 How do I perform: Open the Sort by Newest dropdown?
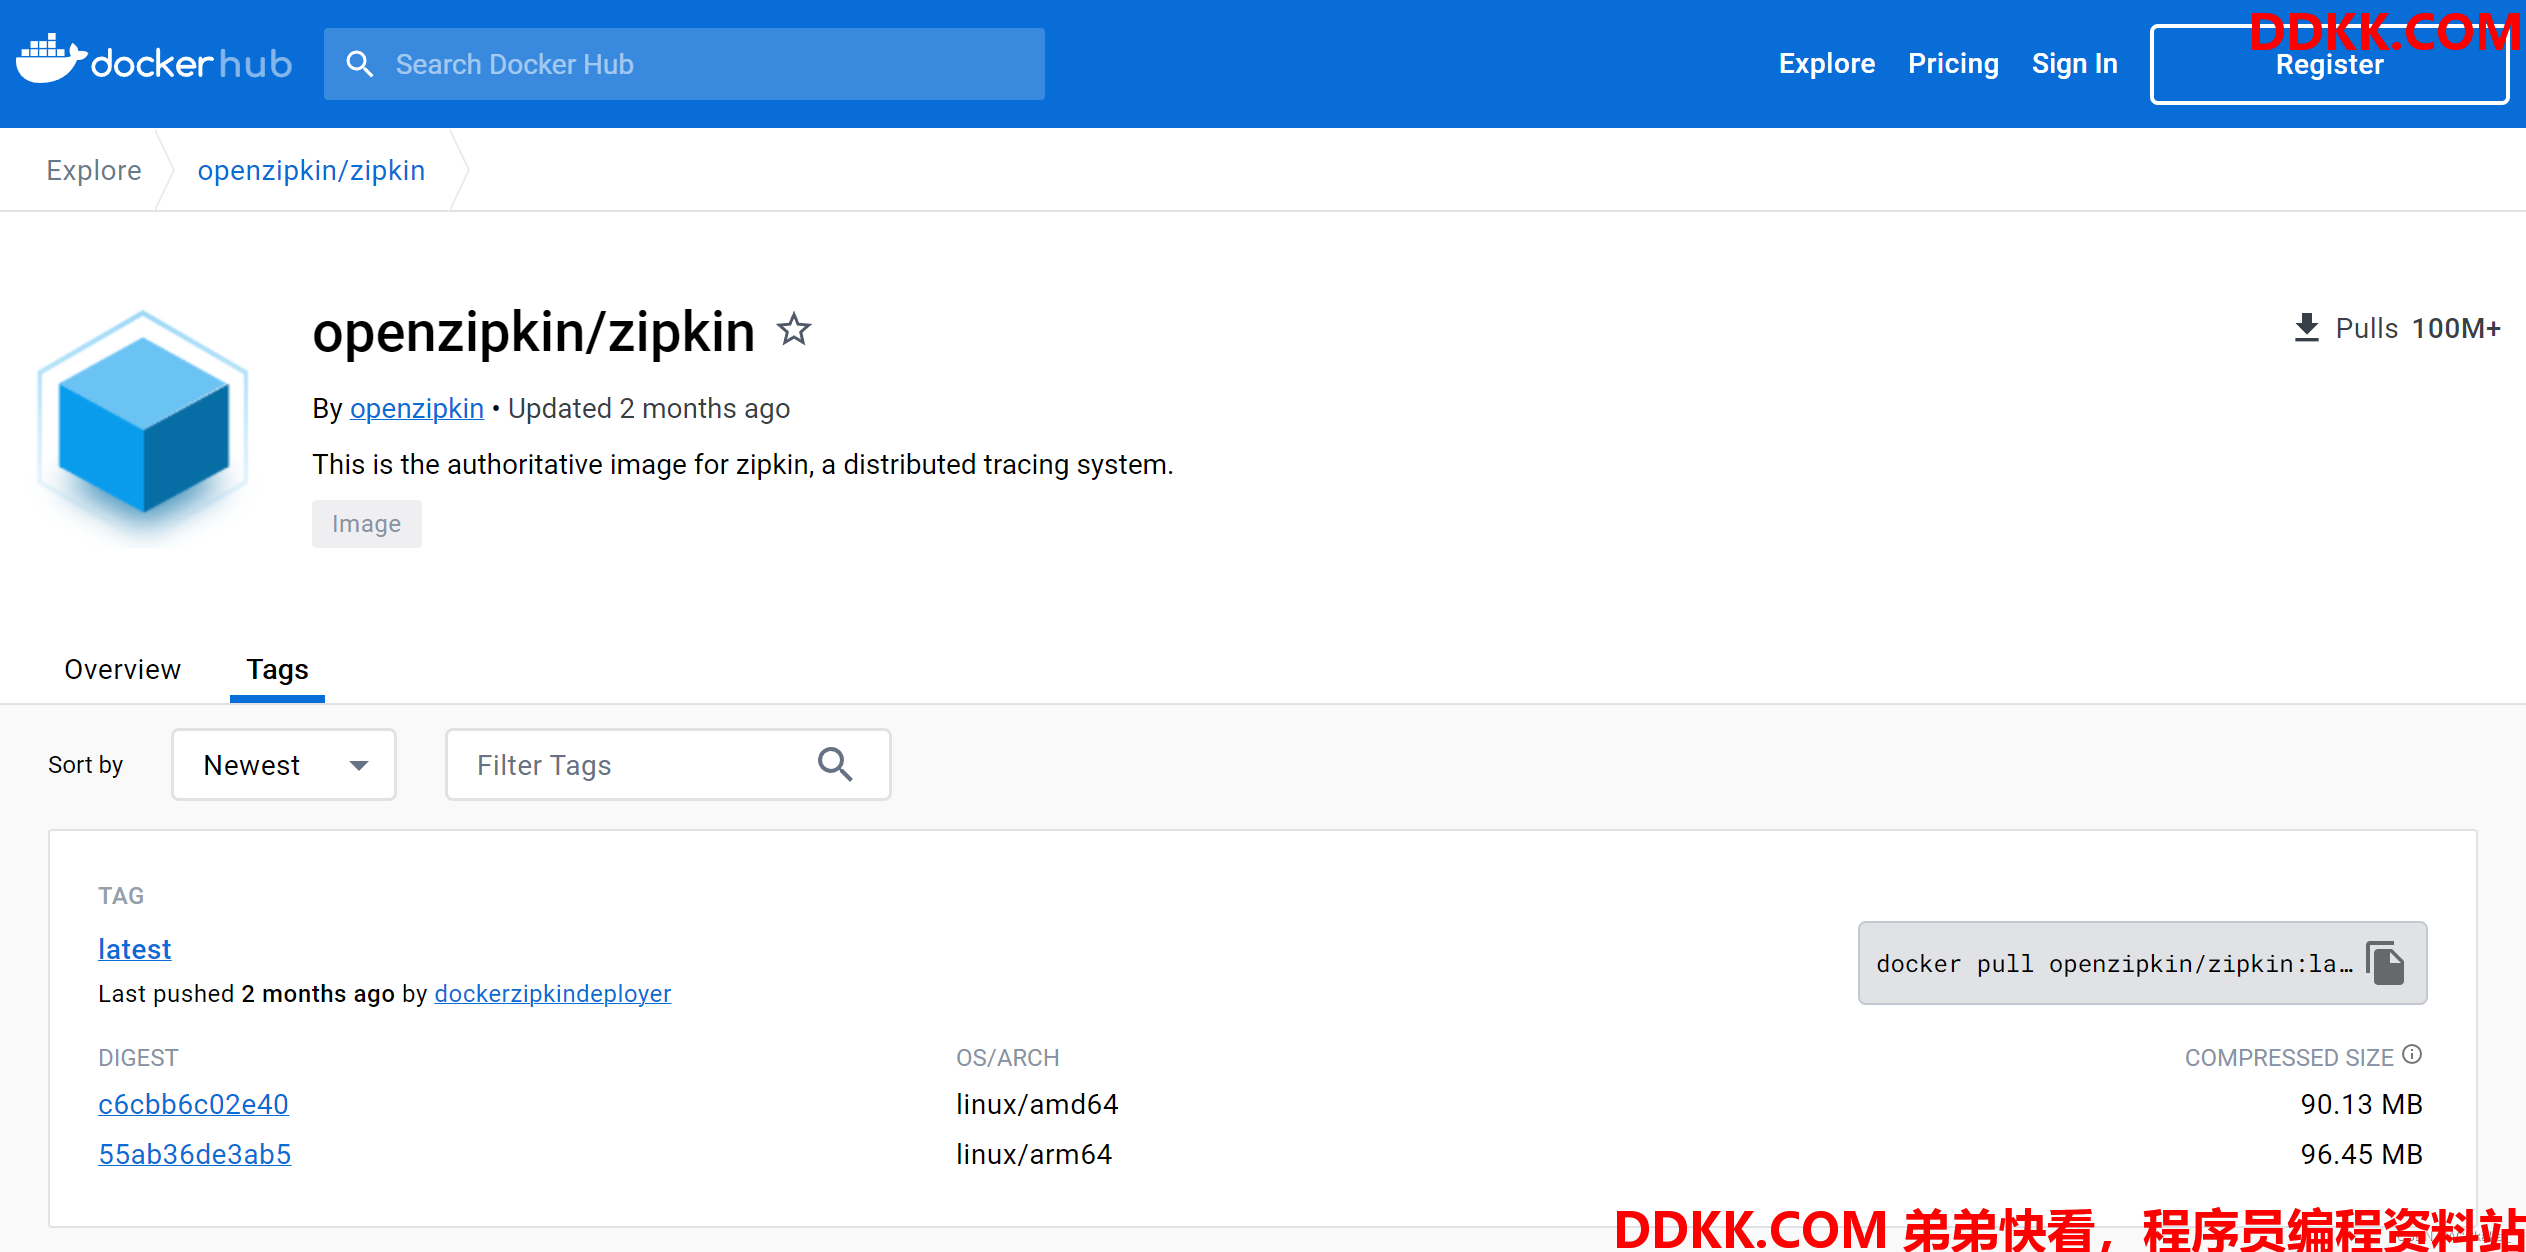[284, 764]
